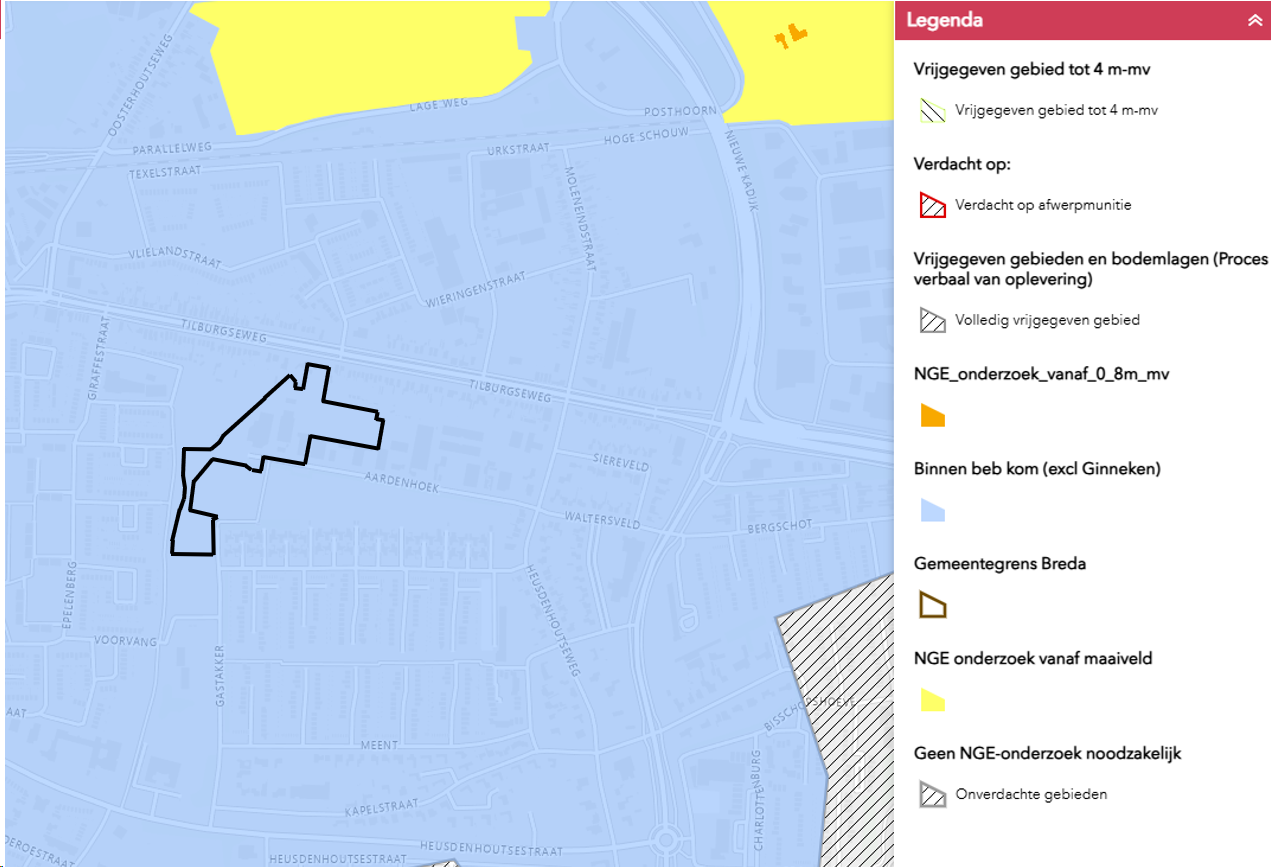Click the Legenda header title

(x=944, y=20)
